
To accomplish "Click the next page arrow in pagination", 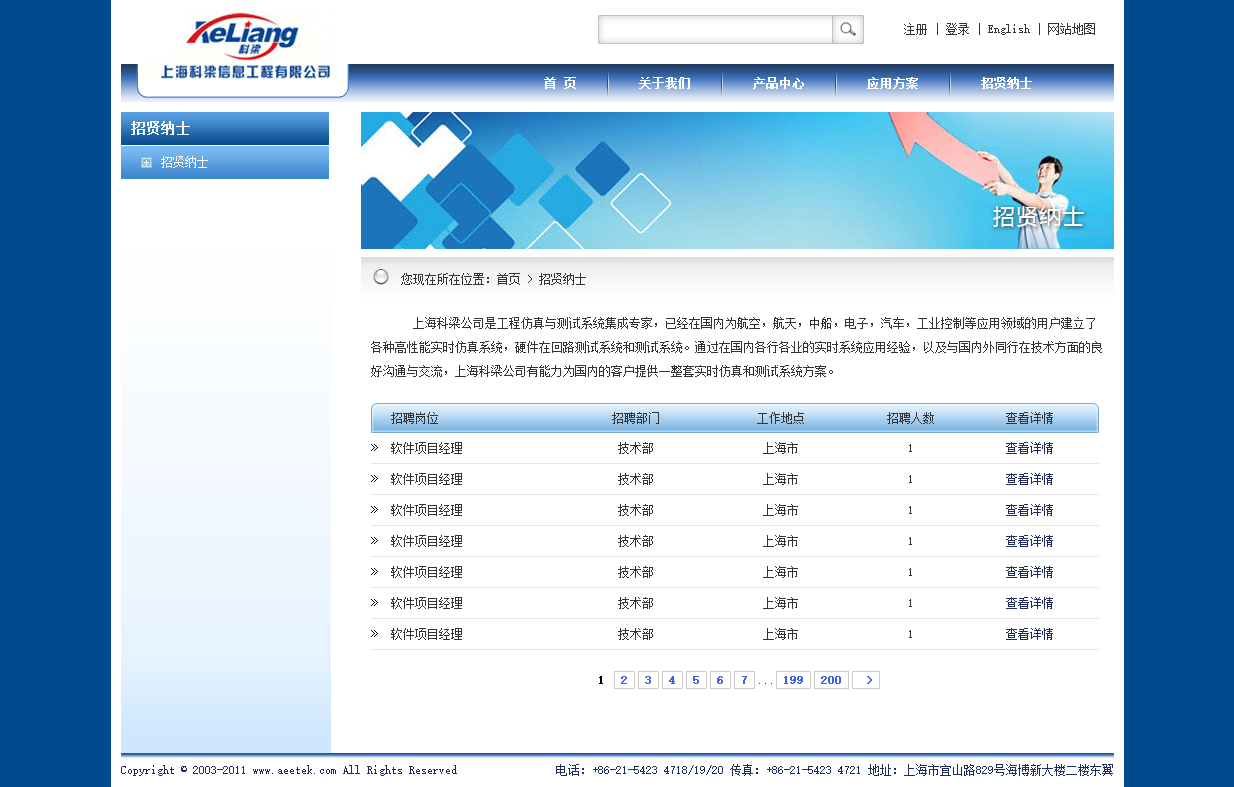I will point(866,680).
